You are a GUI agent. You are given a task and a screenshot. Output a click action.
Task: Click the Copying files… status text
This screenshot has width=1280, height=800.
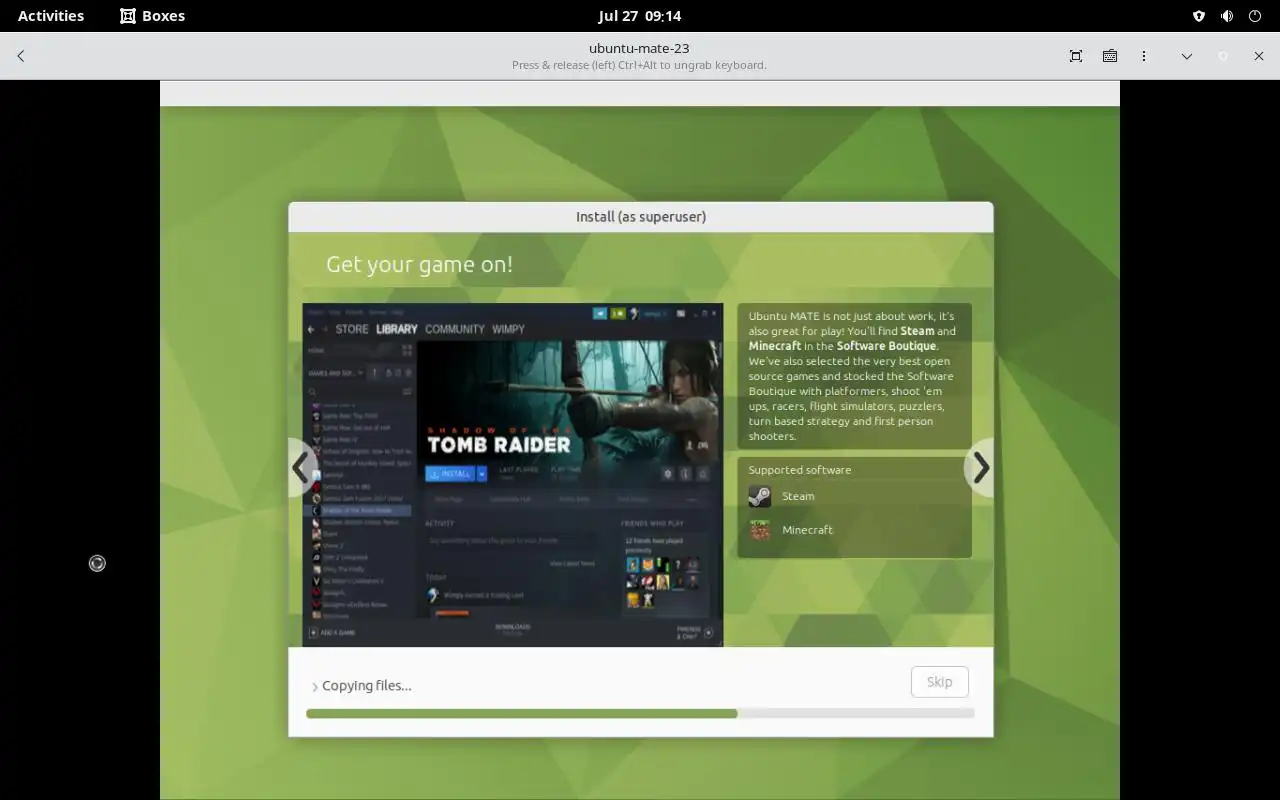point(367,686)
